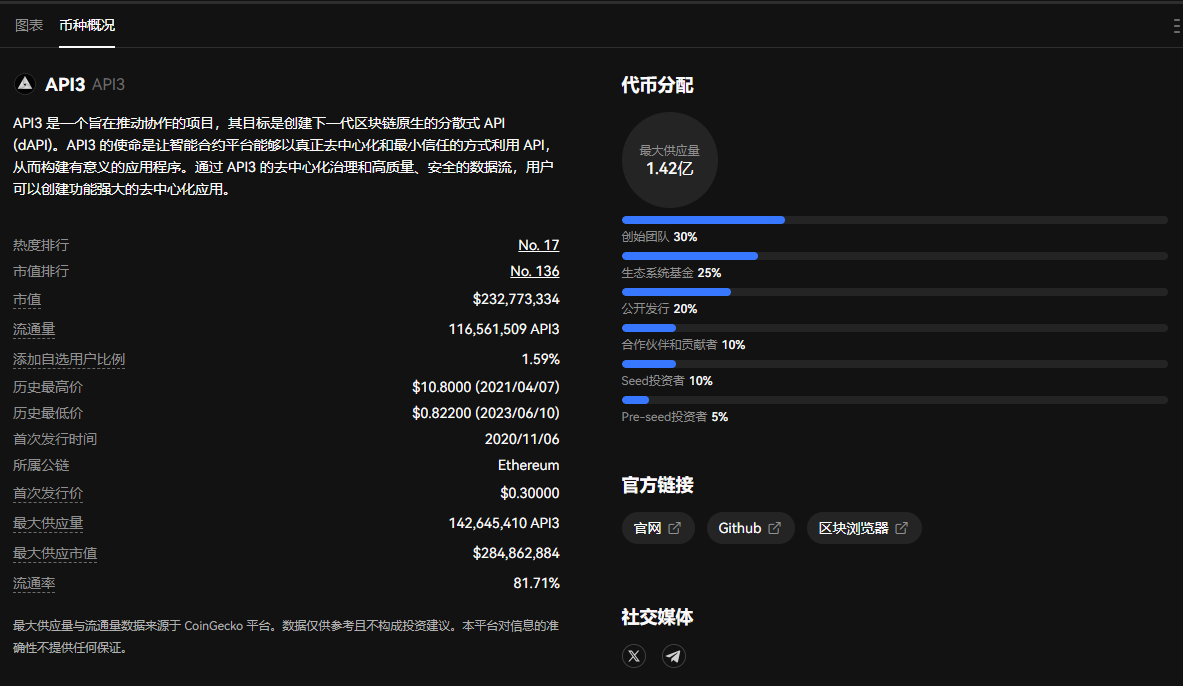Viewport: 1183px width, 686px height.
Task: Click the 生态系统基金 25% progress bar
Action: 895,255
